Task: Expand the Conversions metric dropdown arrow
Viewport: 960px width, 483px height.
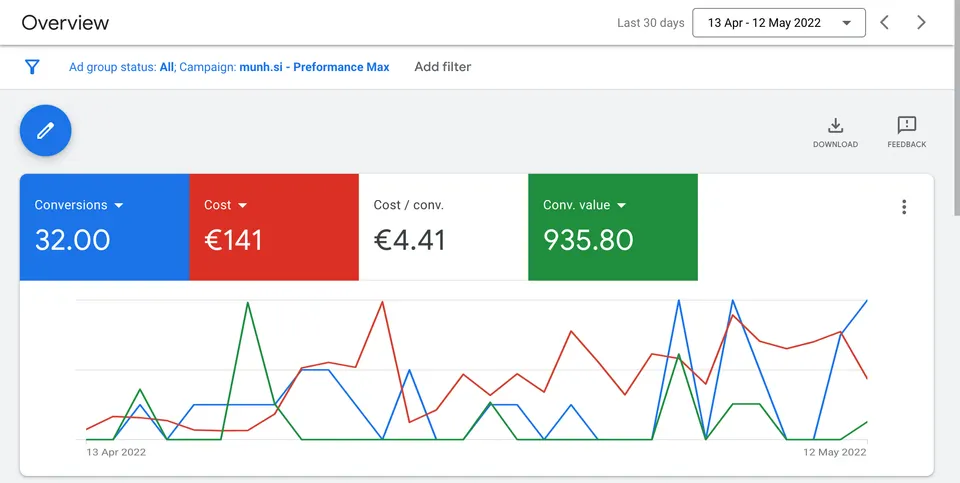Action: point(119,206)
